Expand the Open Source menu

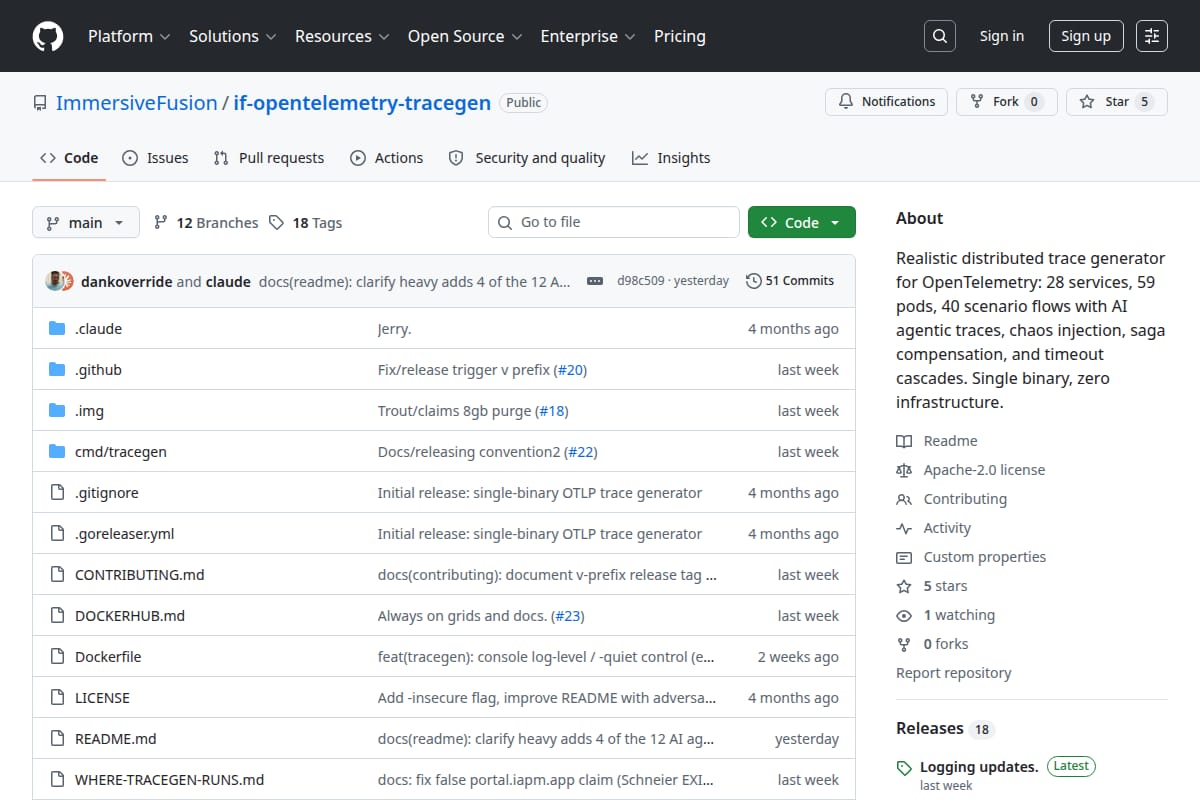[x=464, y=36]
